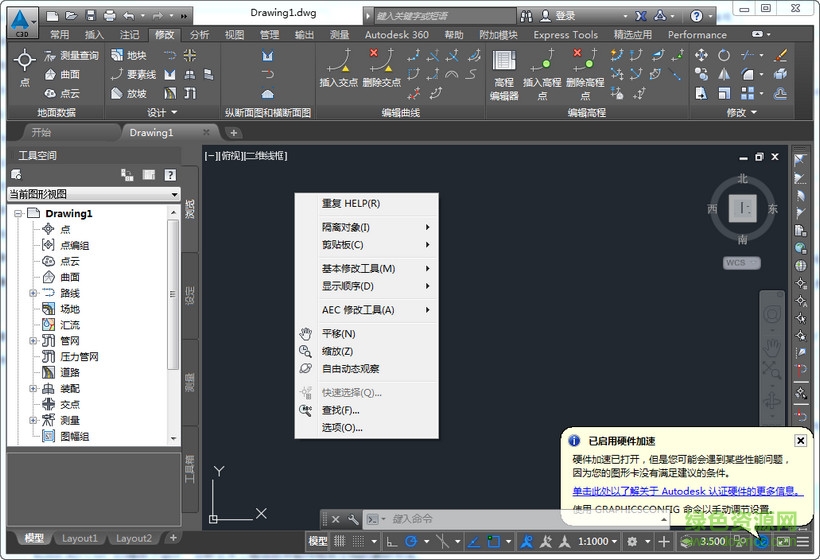Click the ViewCube top face
The image size is (820, 560).
point(742,208)
